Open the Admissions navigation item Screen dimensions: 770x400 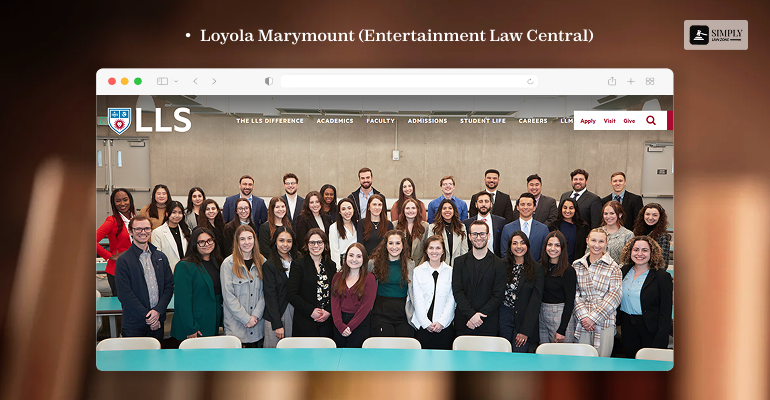tap(427, 121)
